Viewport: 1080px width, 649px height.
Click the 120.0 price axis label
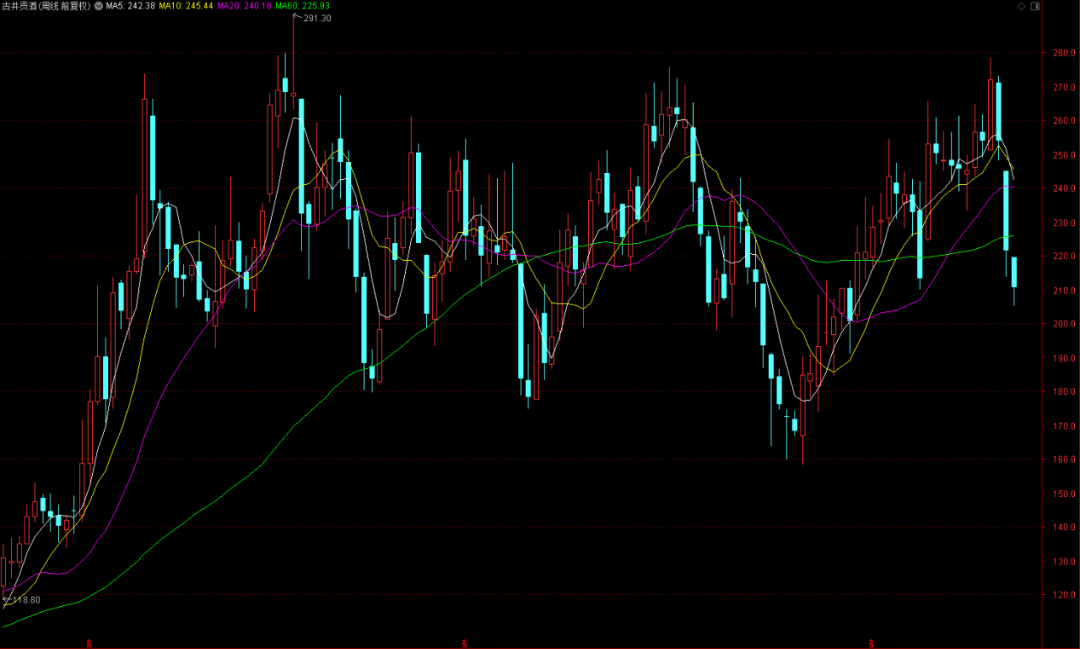1064,595
